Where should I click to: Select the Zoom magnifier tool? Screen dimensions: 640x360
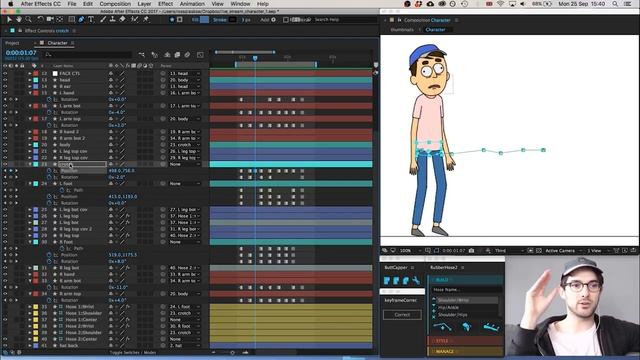coord(28,19)
